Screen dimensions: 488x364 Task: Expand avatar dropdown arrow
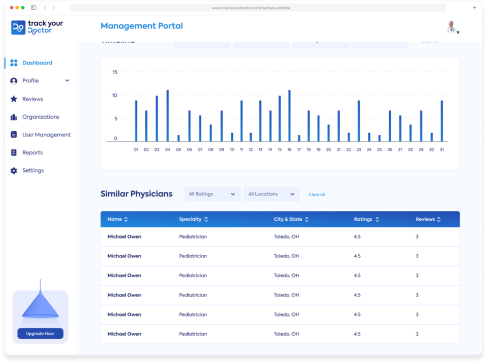point(458,32)
